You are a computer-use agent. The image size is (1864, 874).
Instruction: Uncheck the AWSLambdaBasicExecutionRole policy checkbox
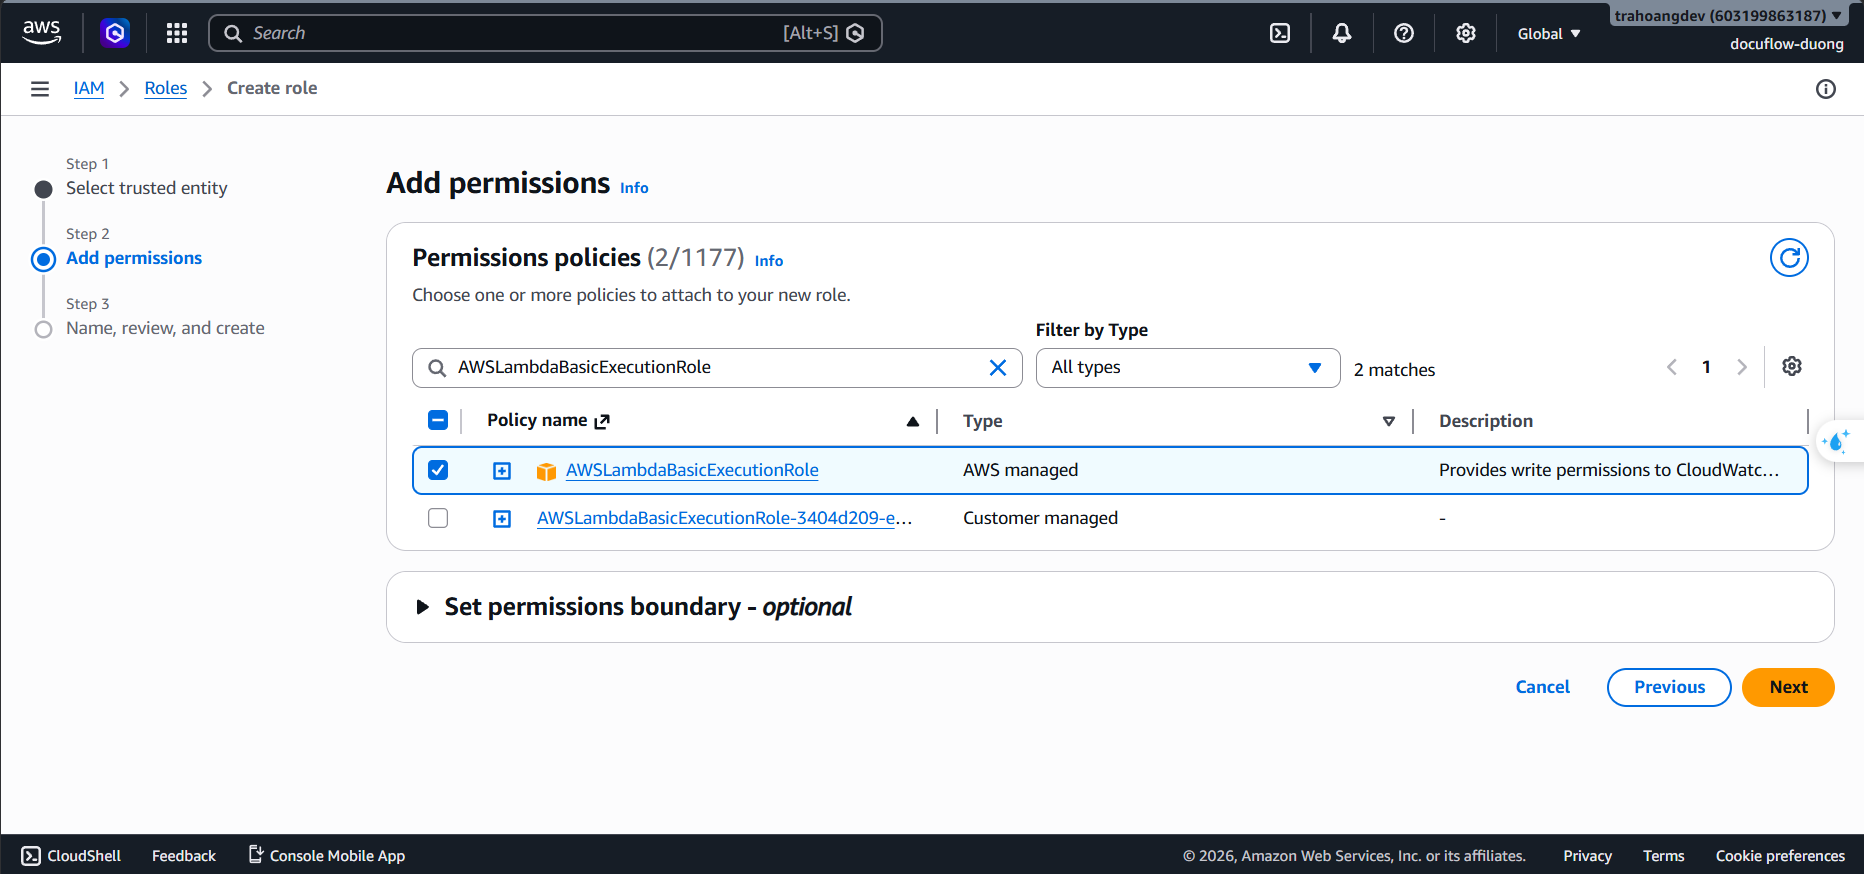click(x=438, y=470)
